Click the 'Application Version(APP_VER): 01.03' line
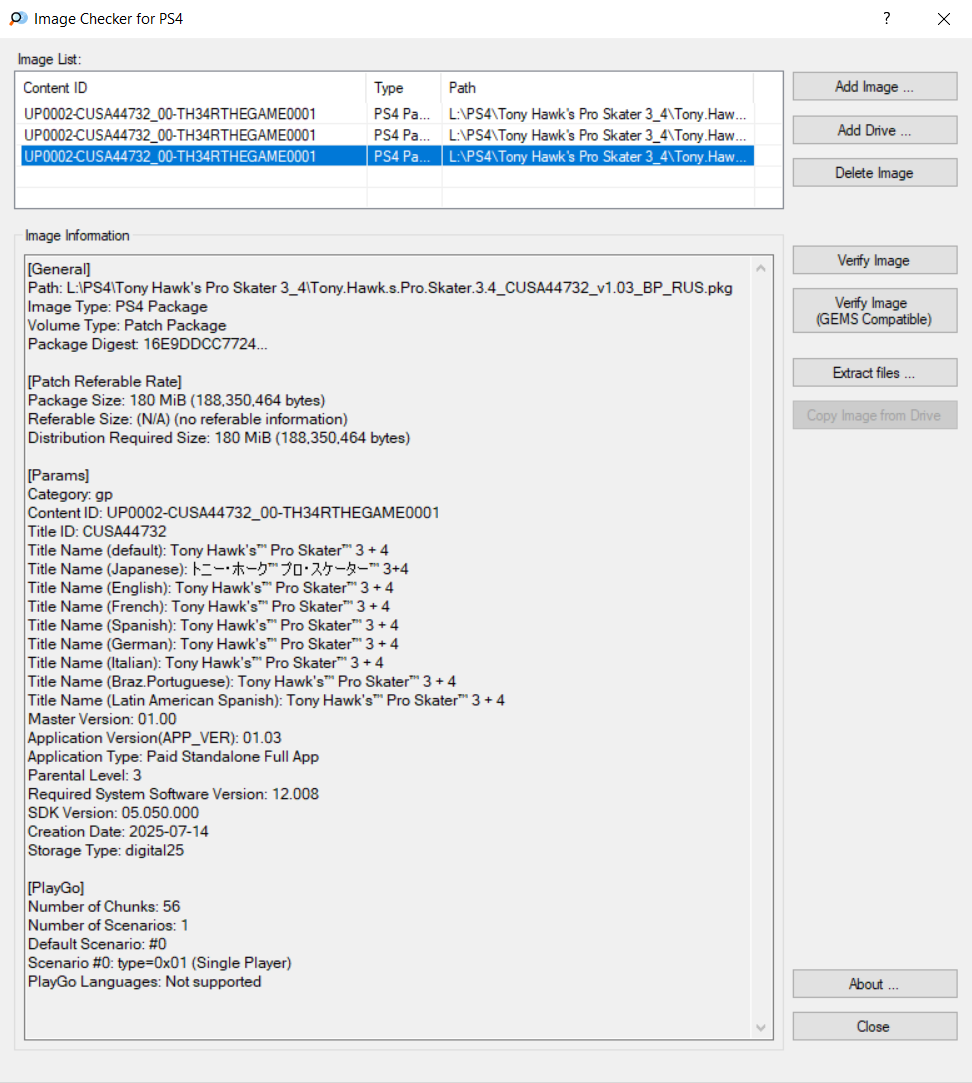The image size is (972, 1083). pyautogui.click(x=154, y=738)
